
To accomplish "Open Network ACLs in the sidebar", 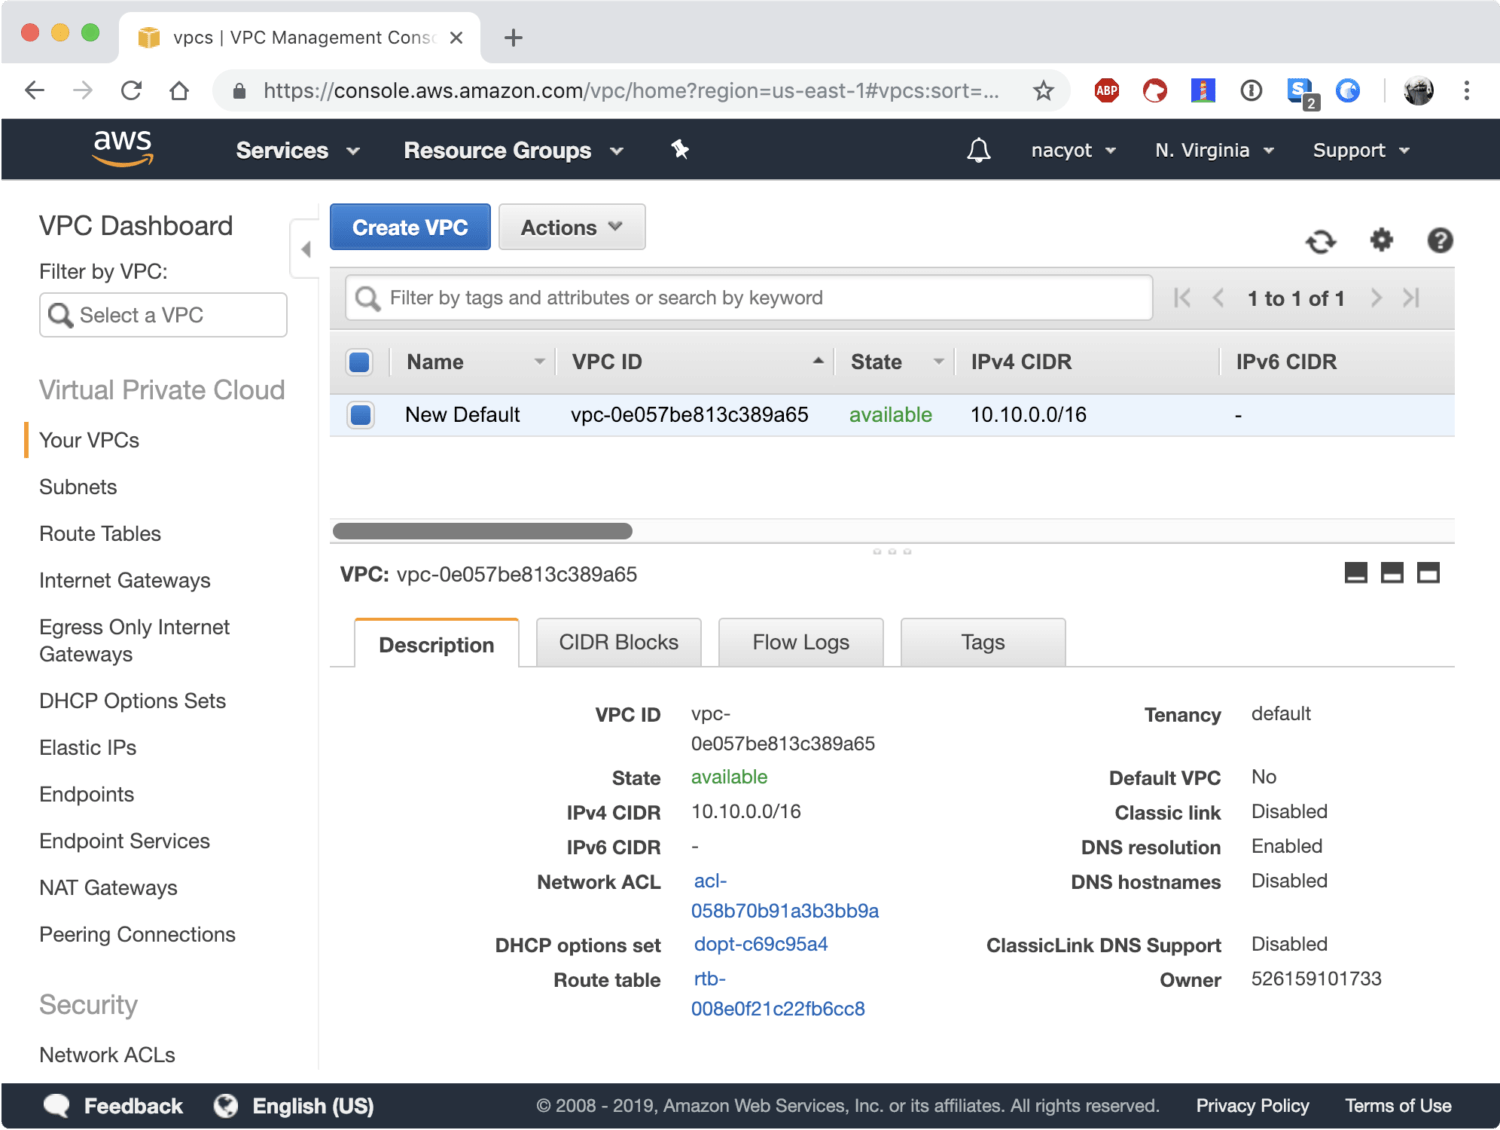I will (x=107, y=1055).
